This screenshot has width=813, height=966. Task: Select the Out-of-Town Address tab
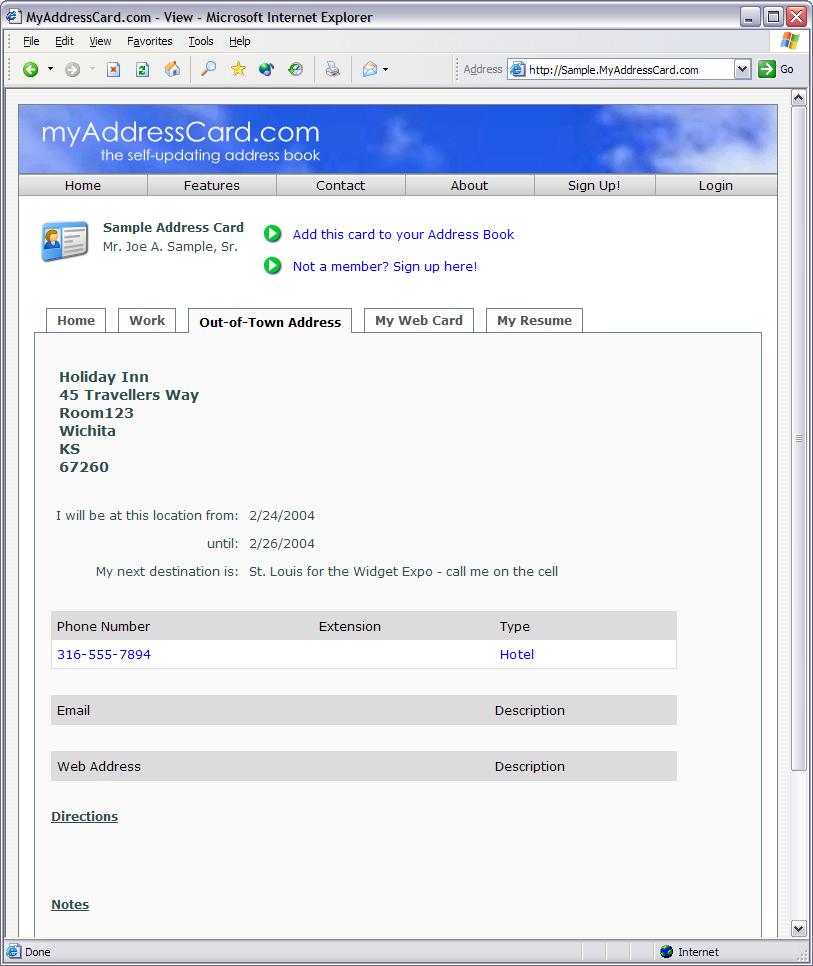coord(270,322)
